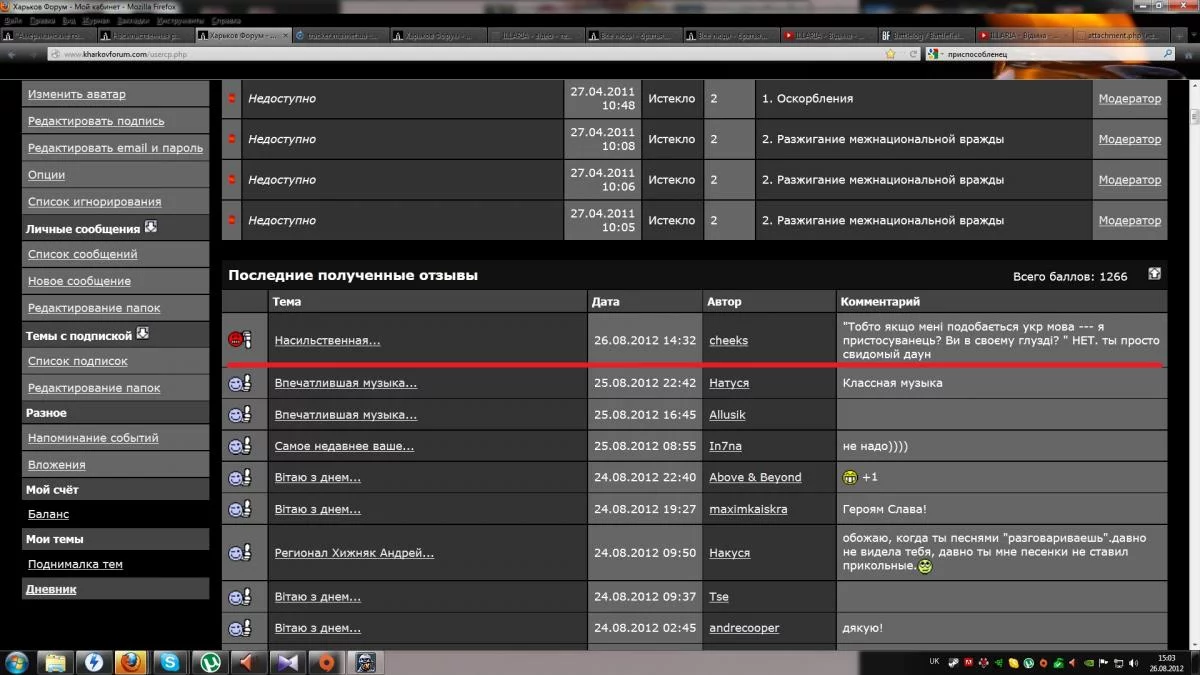Collapse the Личные сообщения section
1200x675 pixels.
point(151,227)
